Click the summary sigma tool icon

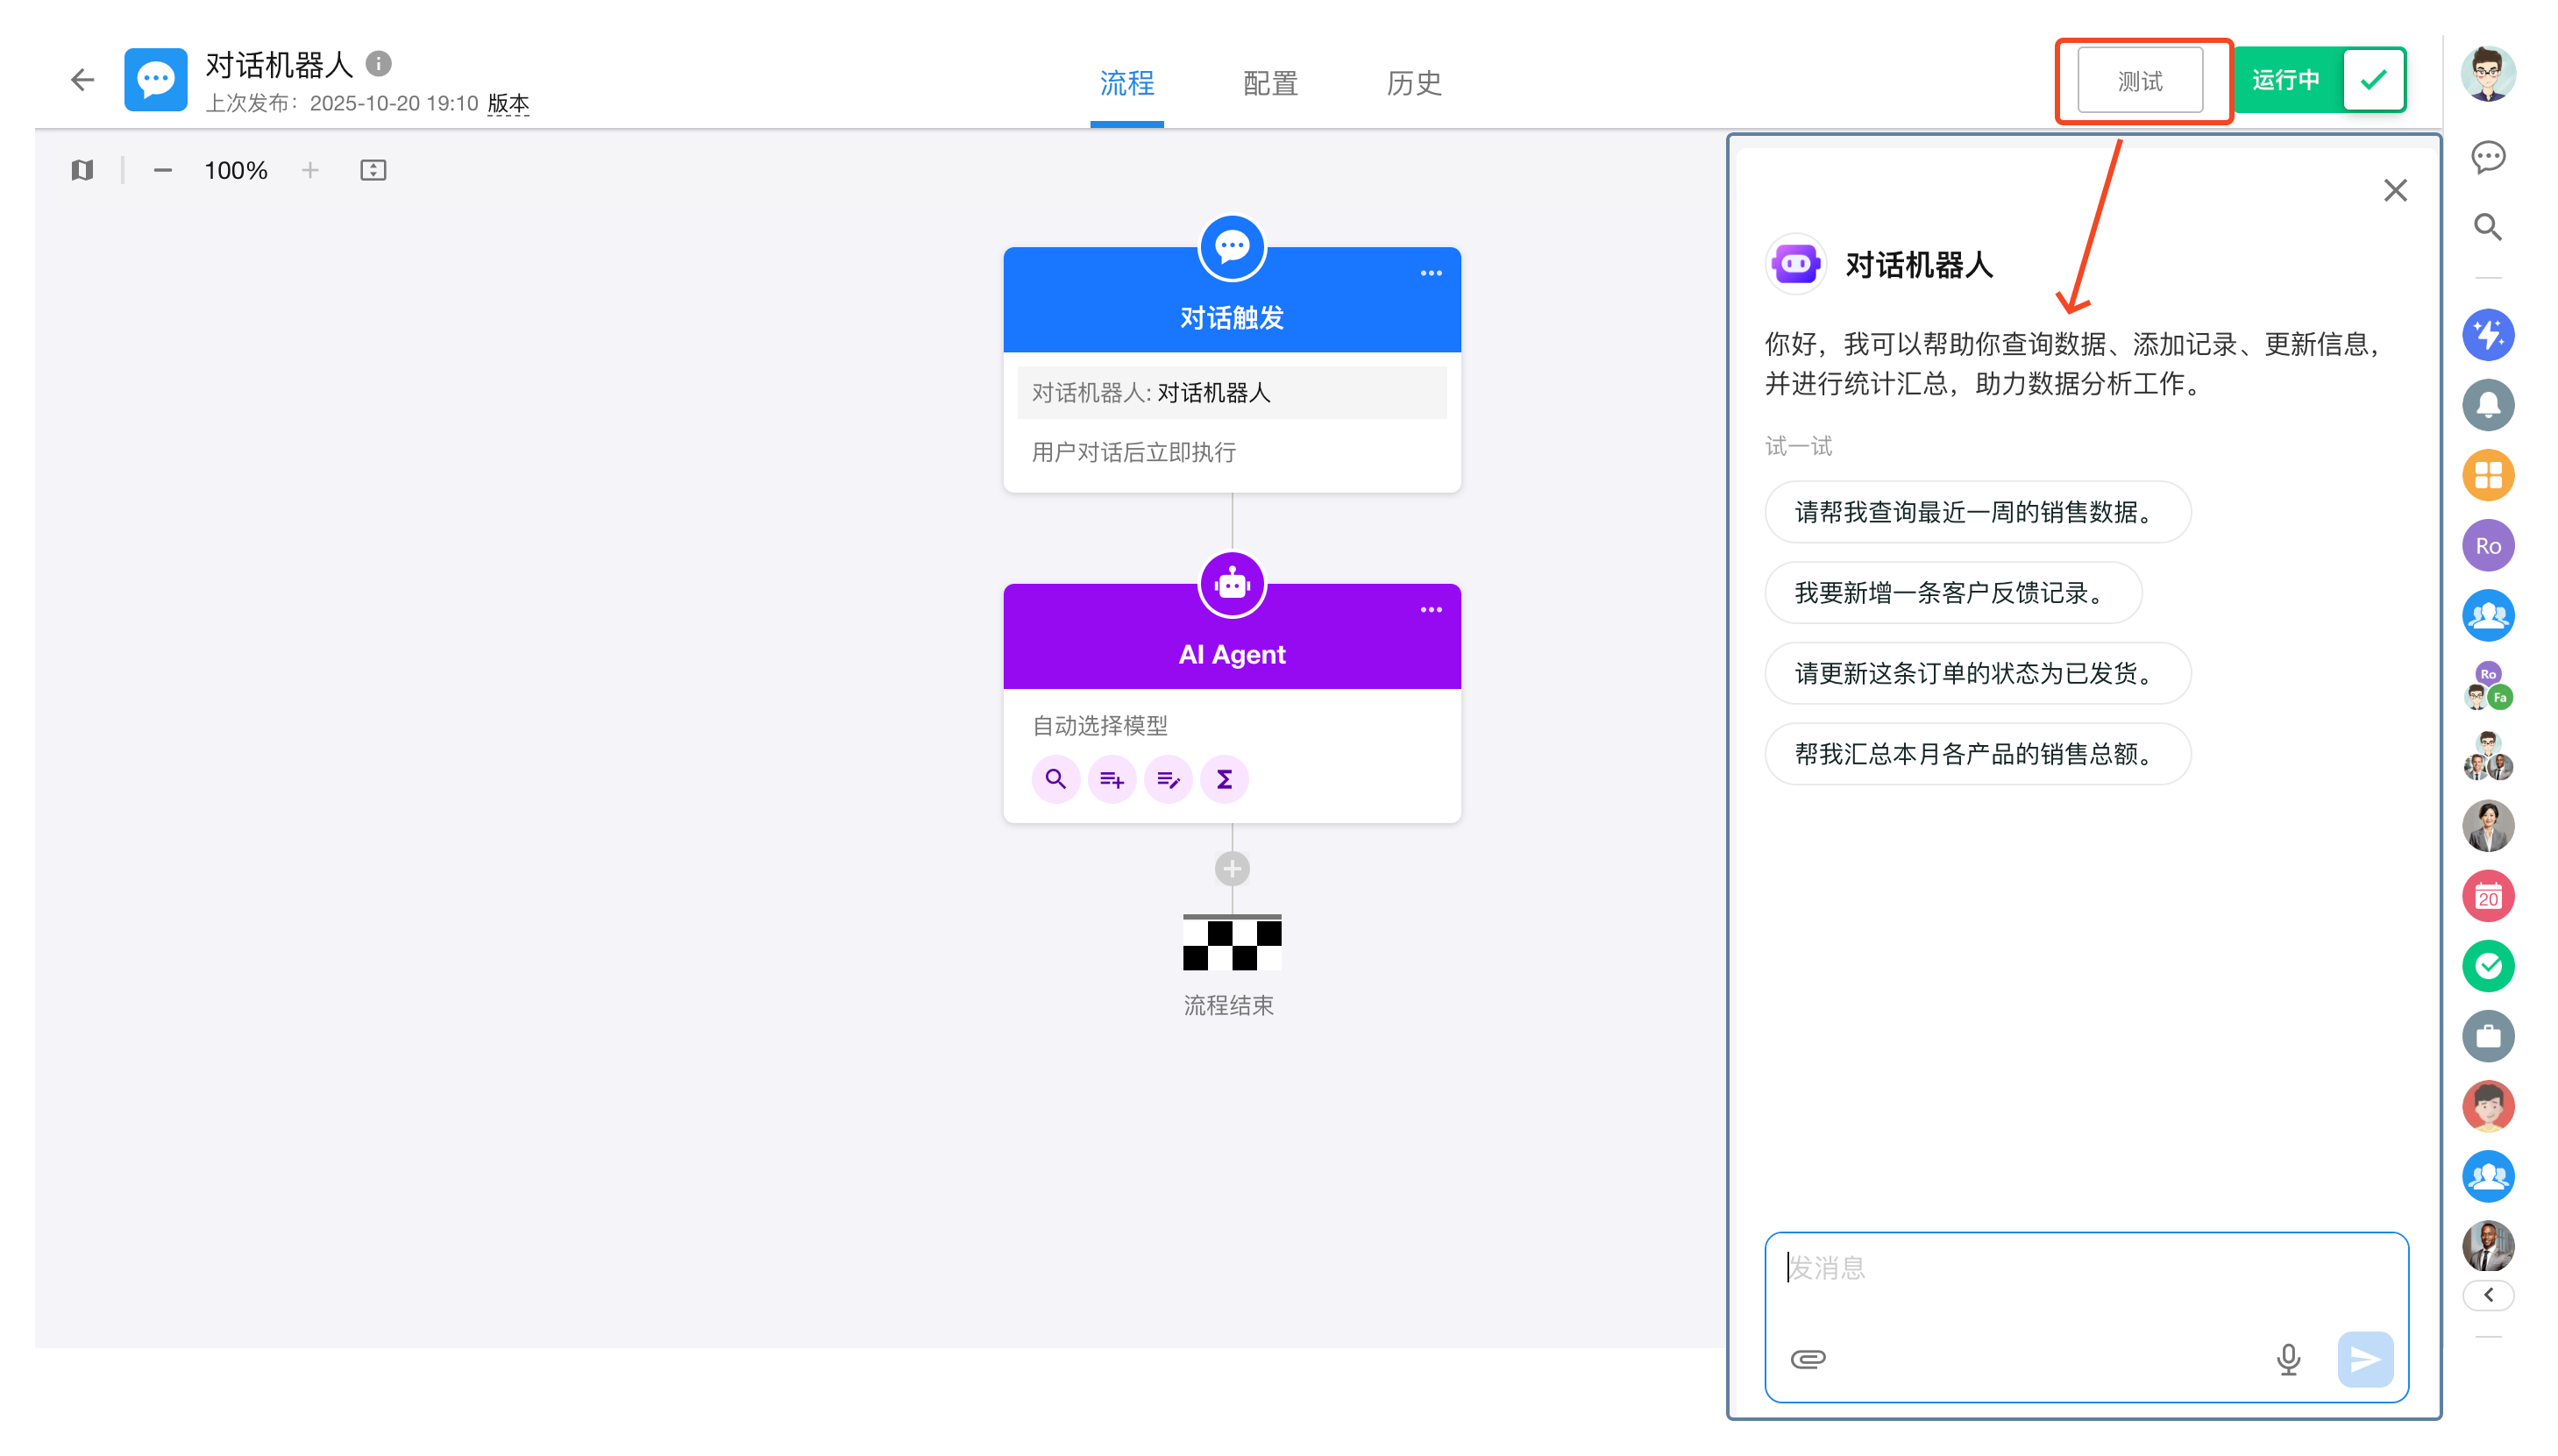1224,779
